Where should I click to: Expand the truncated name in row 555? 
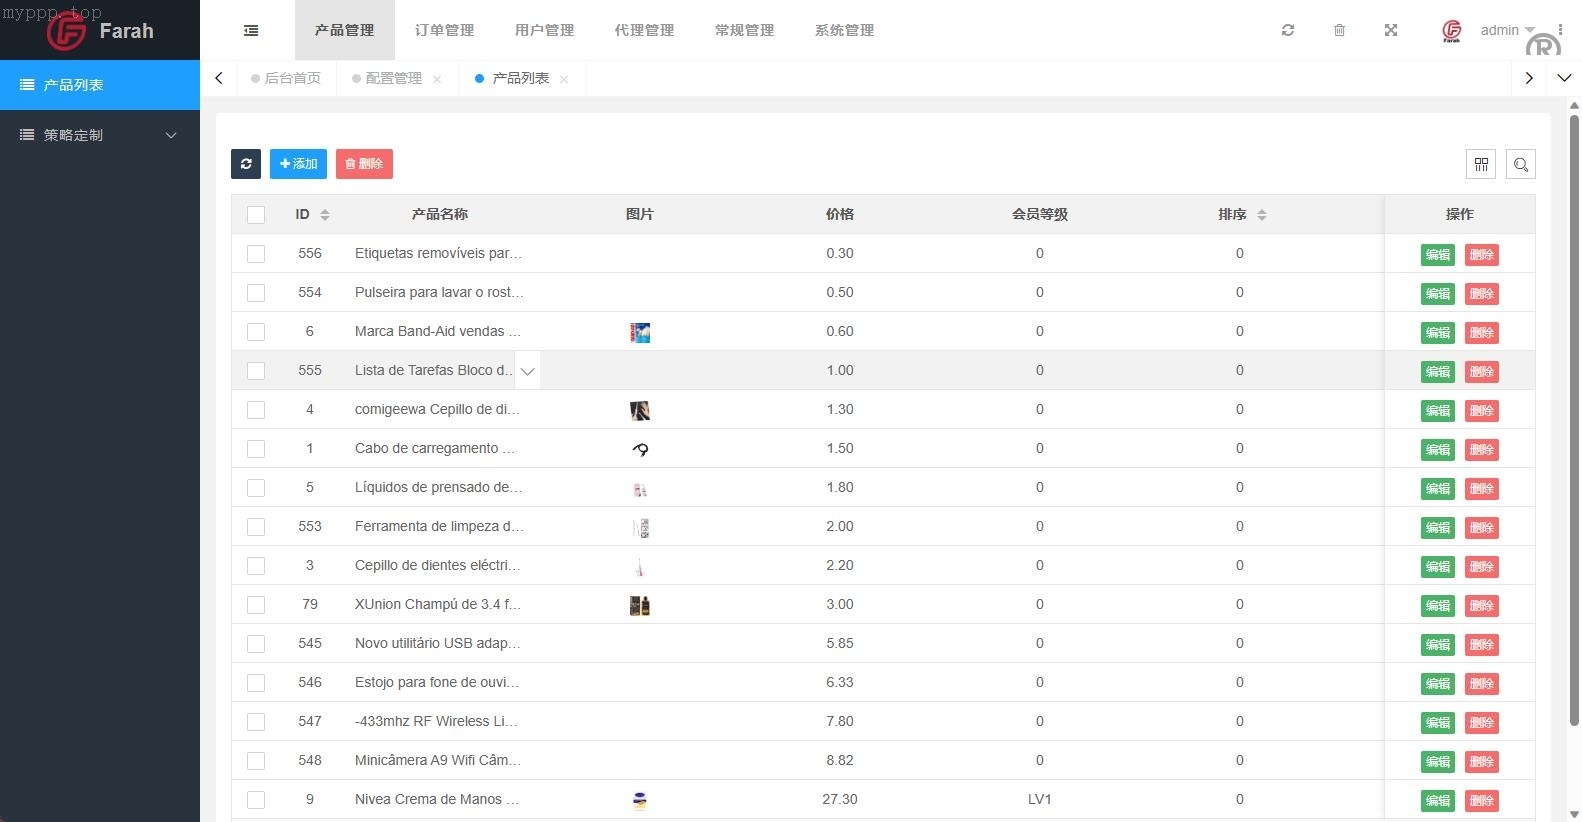pyautogui.click(x=527, y=371)
